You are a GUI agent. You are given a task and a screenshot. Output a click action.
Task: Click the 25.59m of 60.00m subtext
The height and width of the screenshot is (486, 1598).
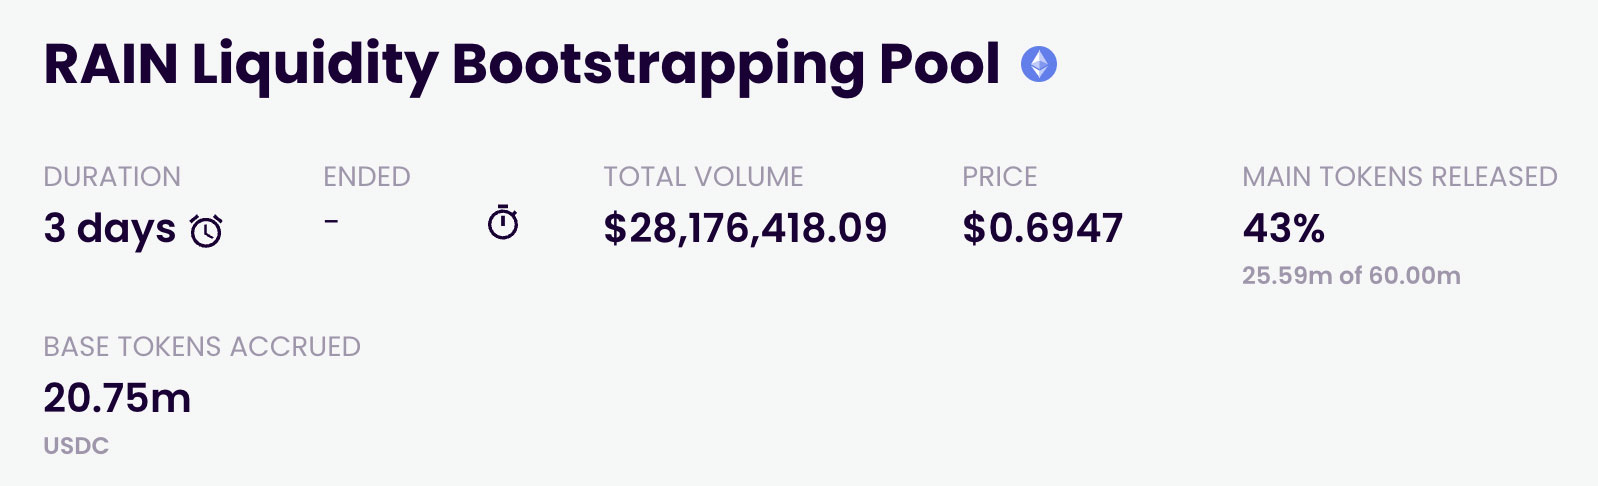(1351, 276)
